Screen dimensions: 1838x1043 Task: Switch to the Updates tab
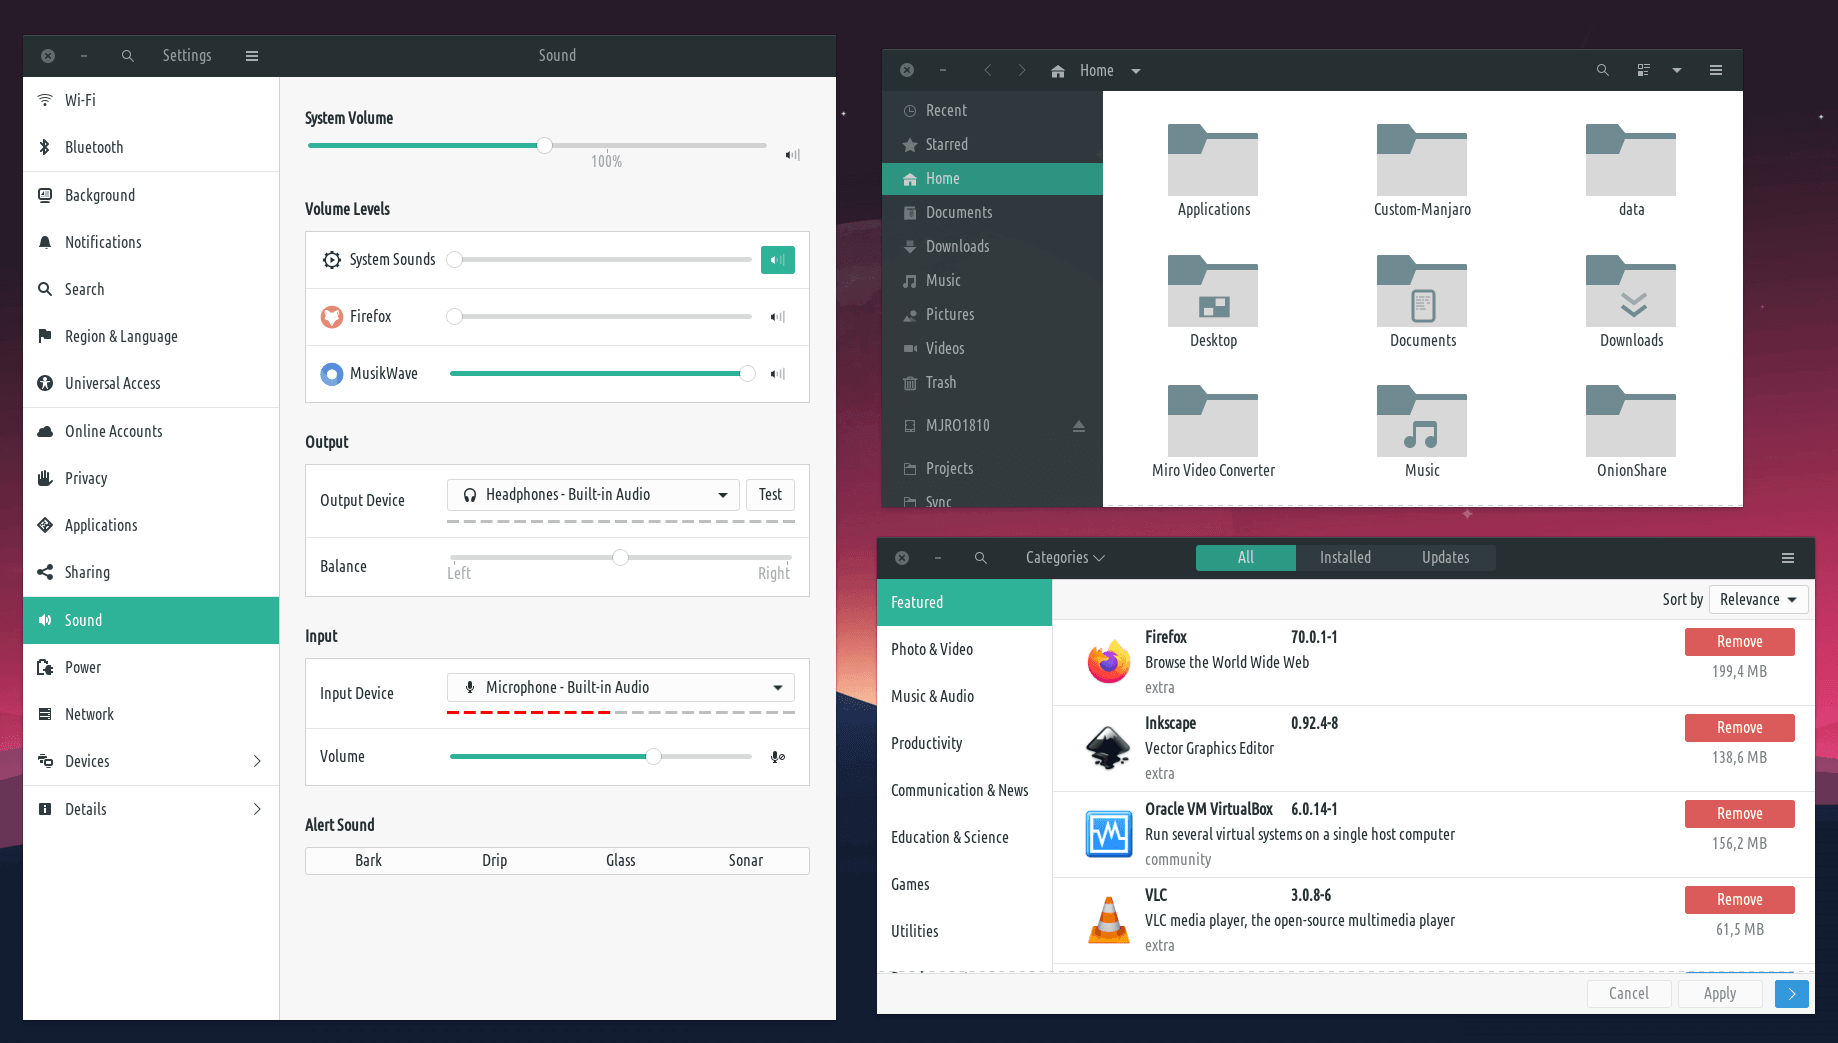click(1445, 558)
